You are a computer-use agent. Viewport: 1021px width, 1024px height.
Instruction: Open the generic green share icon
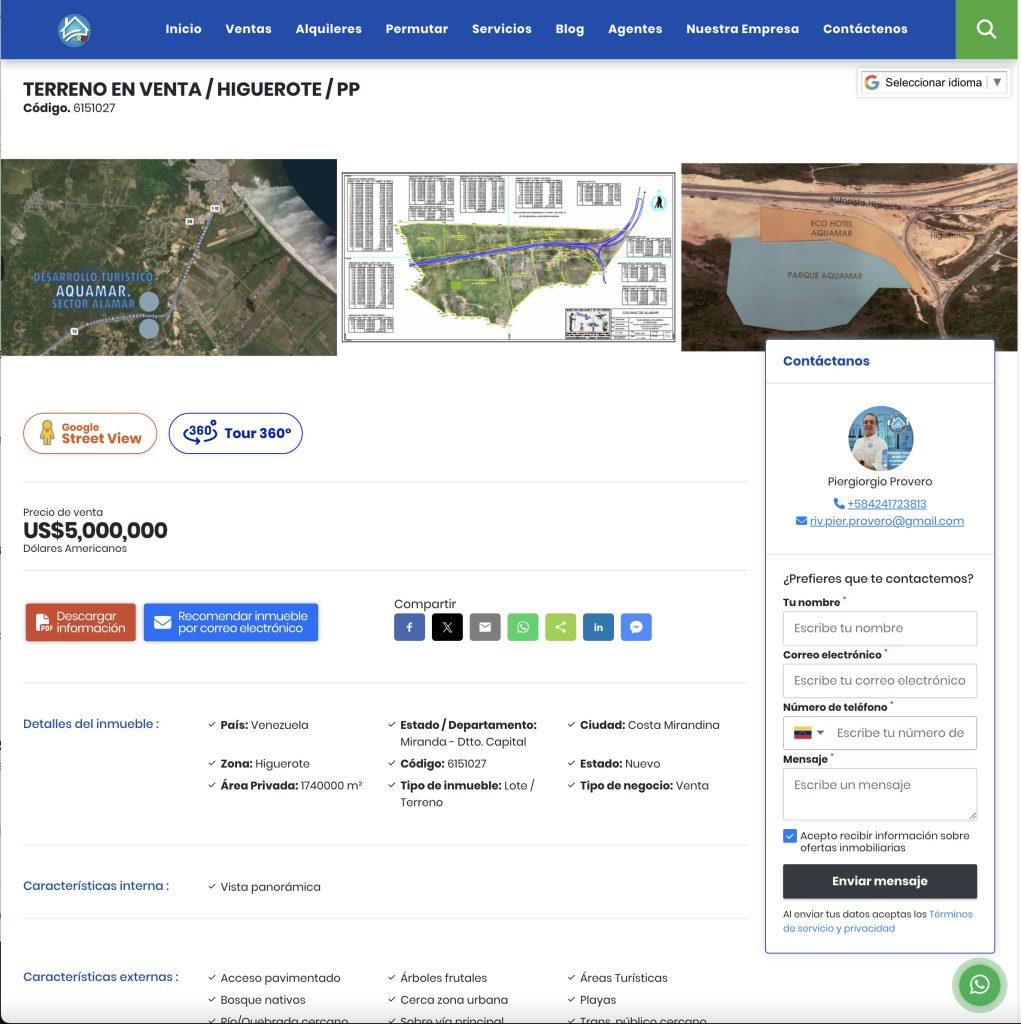[x=560, y=627]
